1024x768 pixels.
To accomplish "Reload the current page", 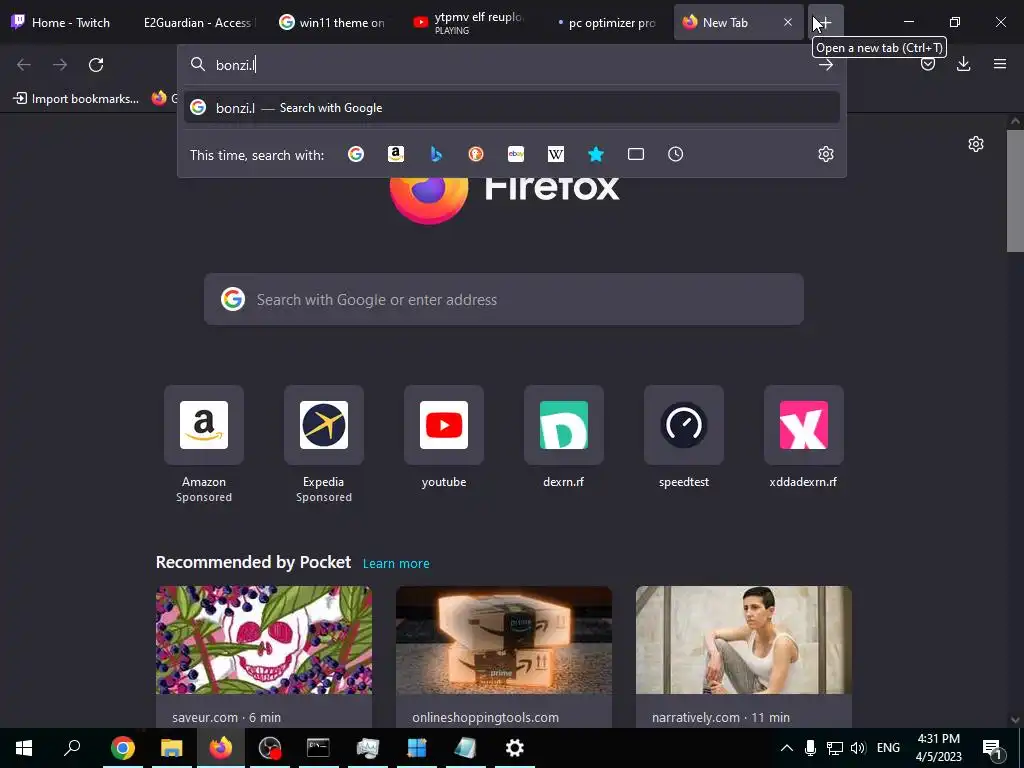I will pyautogui.click(x=96, y=65).
